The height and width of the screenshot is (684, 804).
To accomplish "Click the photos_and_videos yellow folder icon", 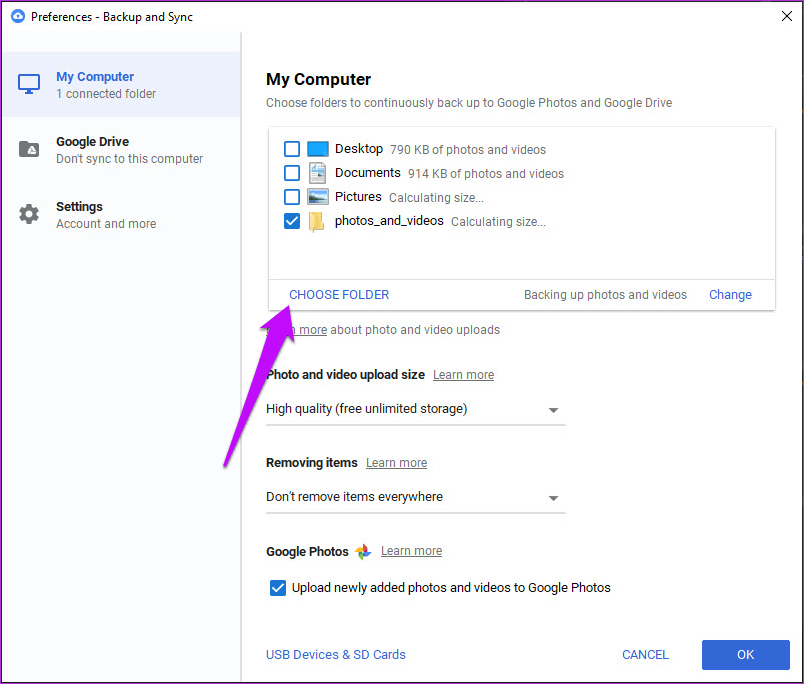I will (x=316, y=222).
